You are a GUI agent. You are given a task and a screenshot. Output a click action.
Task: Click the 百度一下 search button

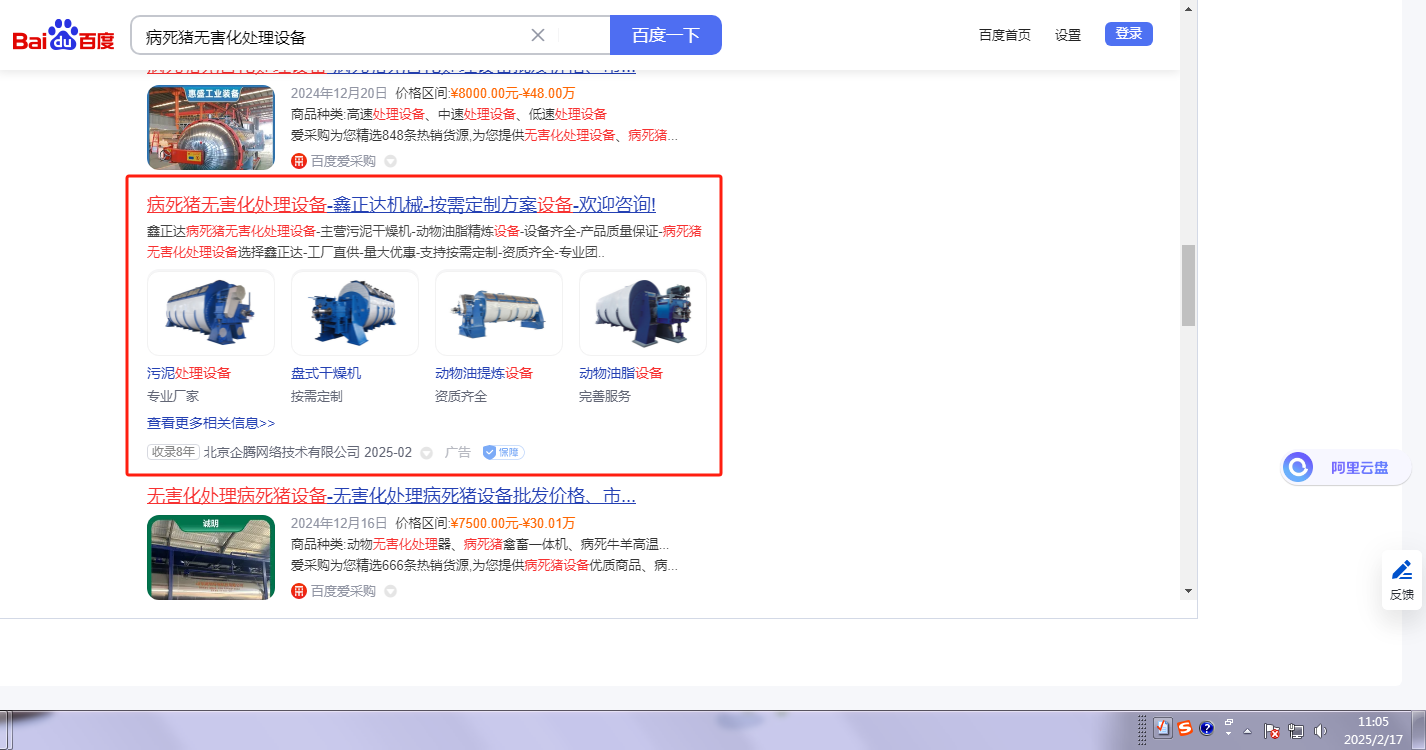(x=666, y=35)
